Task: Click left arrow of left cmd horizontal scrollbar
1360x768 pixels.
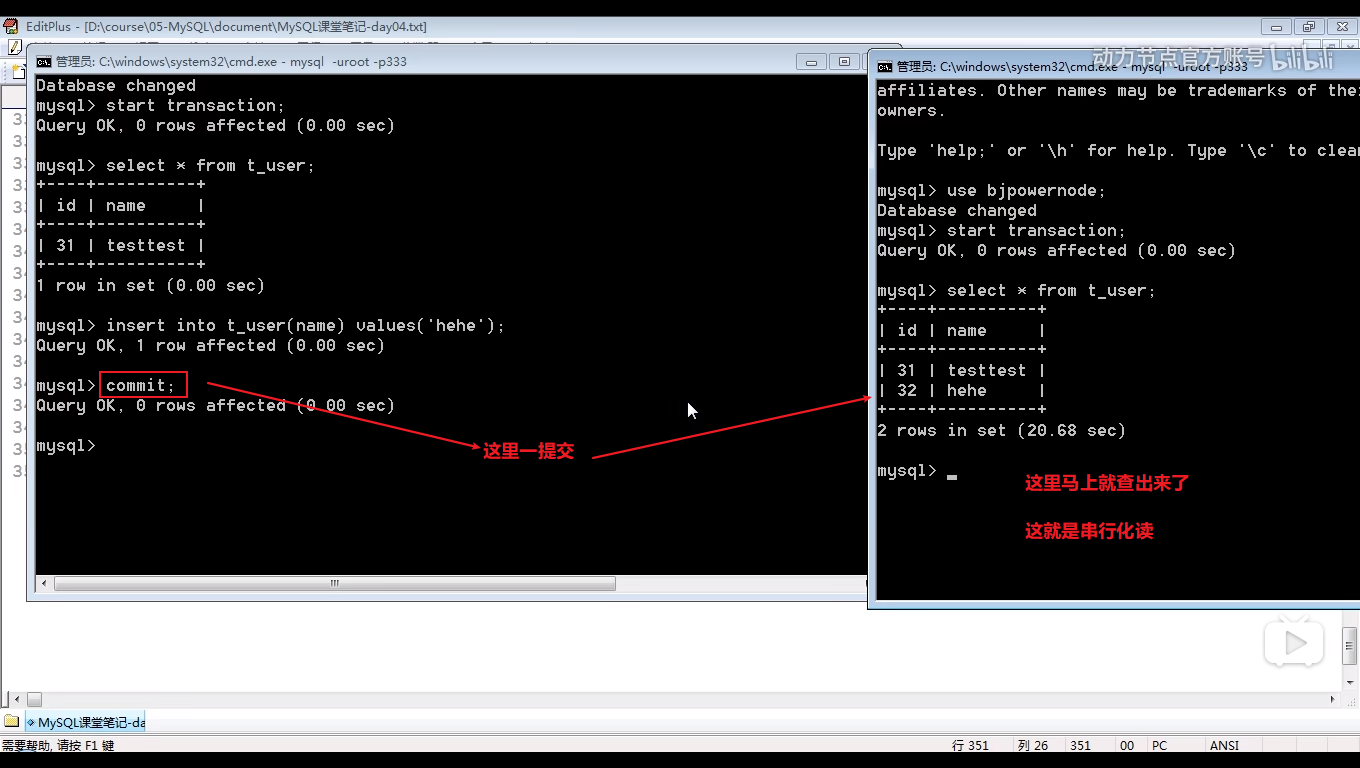Action: [x=44, y=584]
